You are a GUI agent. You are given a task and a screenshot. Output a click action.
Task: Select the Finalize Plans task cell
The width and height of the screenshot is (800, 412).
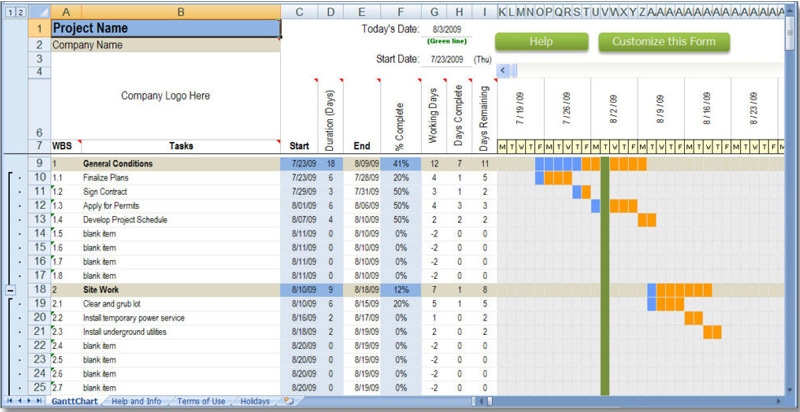point(181,178)
